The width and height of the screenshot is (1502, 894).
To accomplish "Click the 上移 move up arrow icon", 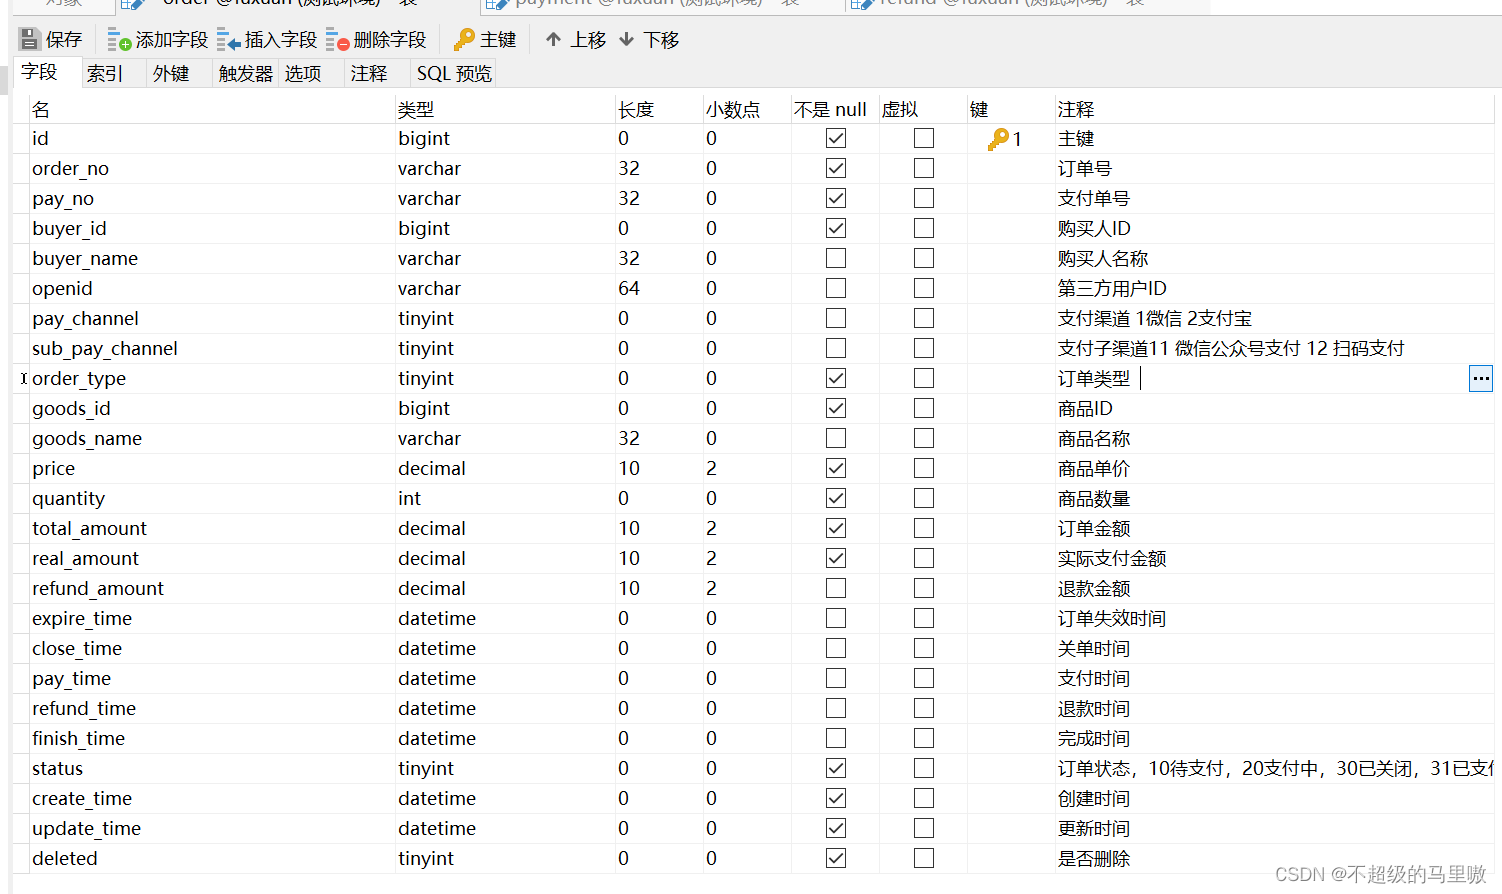I will coord(553,39).
